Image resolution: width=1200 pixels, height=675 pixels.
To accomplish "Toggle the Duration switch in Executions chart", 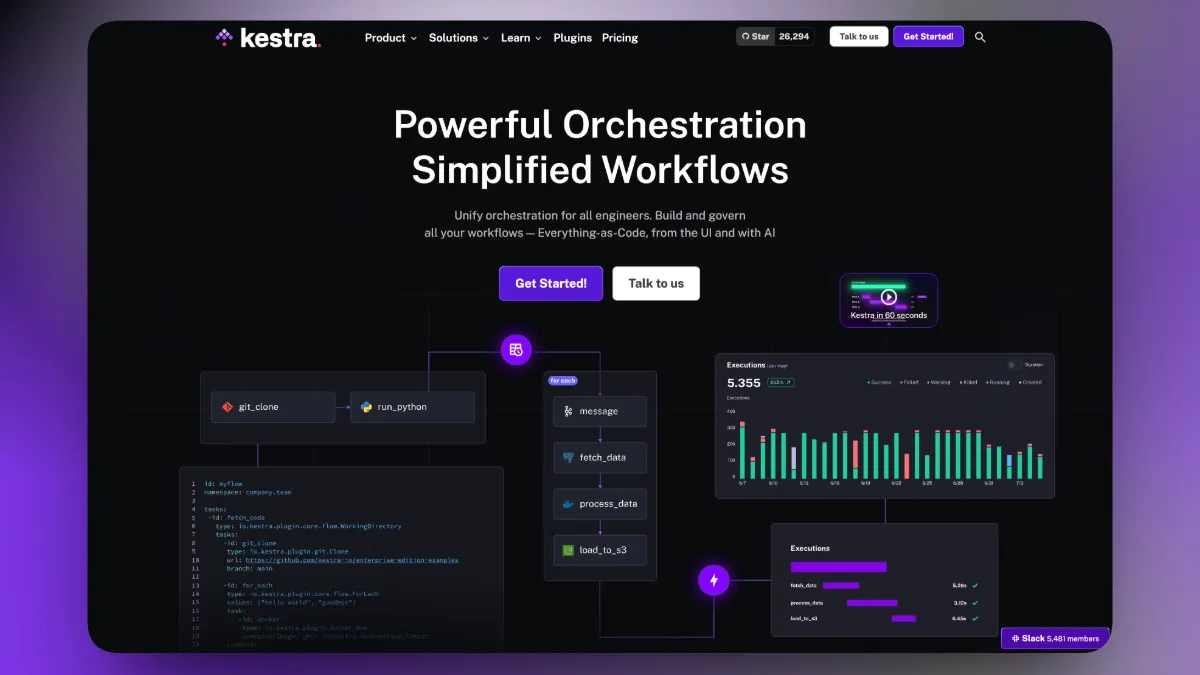I will pyautogui.click(x=1014, y=365).
